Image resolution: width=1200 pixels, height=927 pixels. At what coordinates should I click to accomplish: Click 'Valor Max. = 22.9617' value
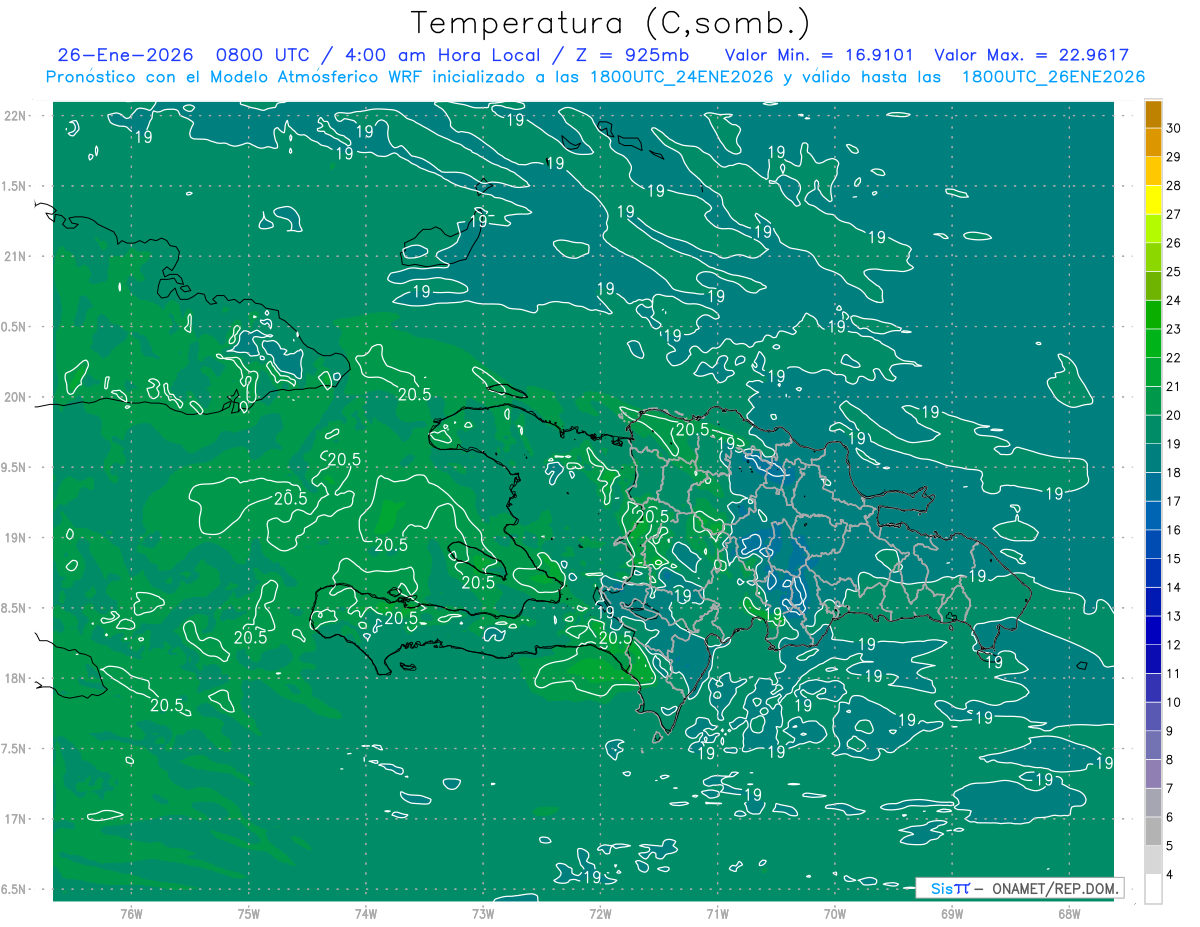tap(1032, 55)
